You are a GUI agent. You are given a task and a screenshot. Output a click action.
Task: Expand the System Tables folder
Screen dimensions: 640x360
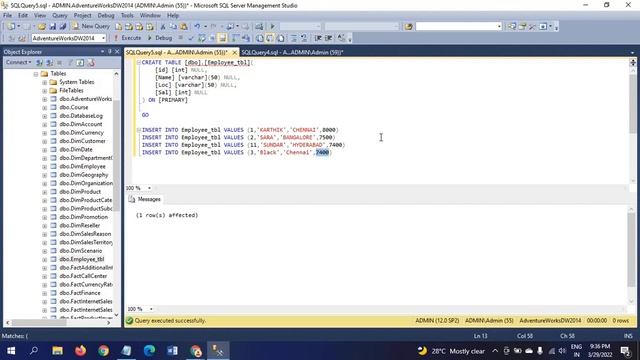coord(44,82)
